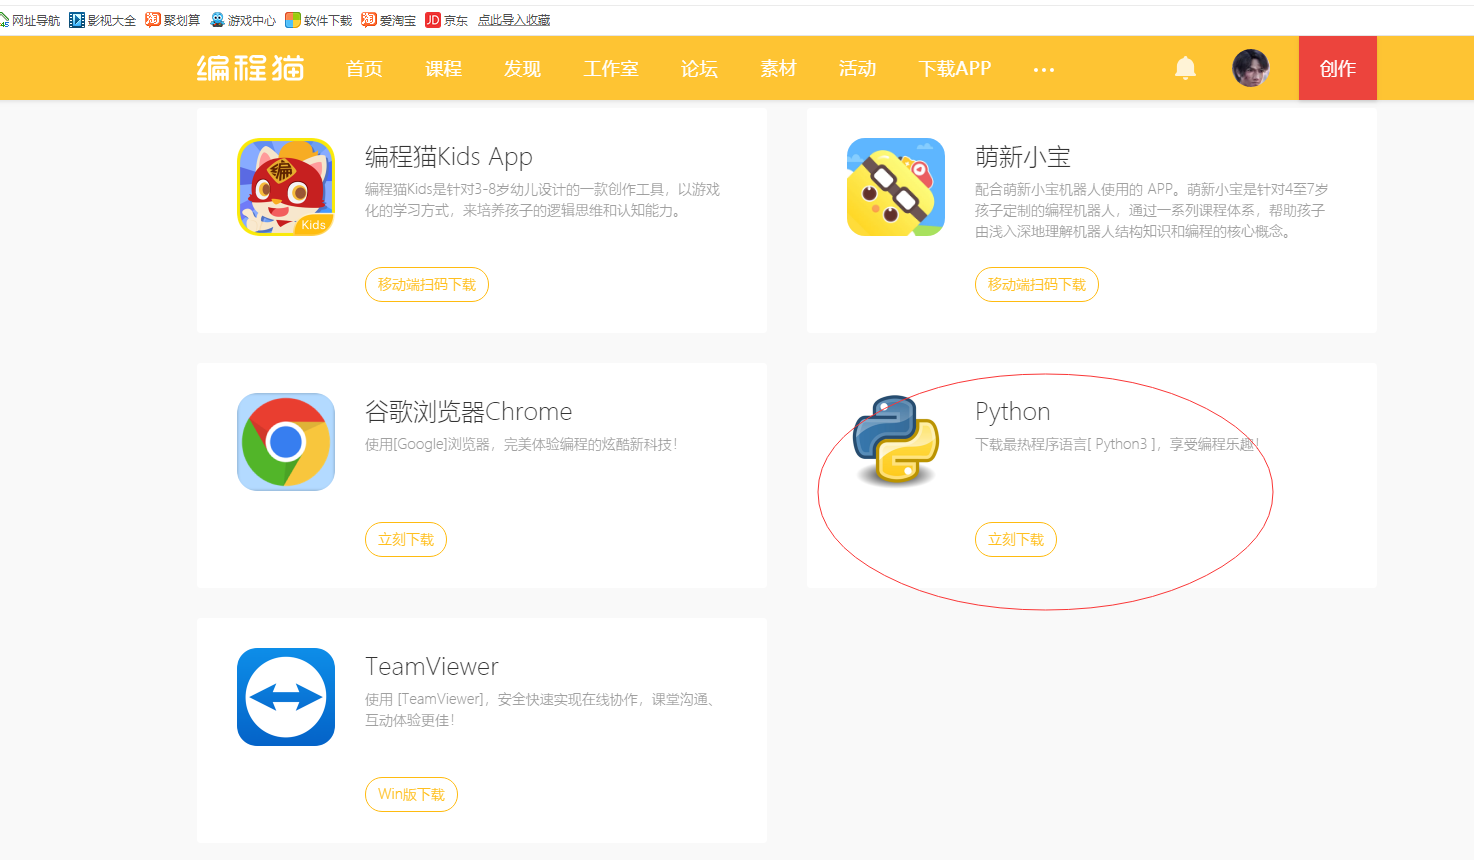Click the TeamViewer title text

click(432, 667)
